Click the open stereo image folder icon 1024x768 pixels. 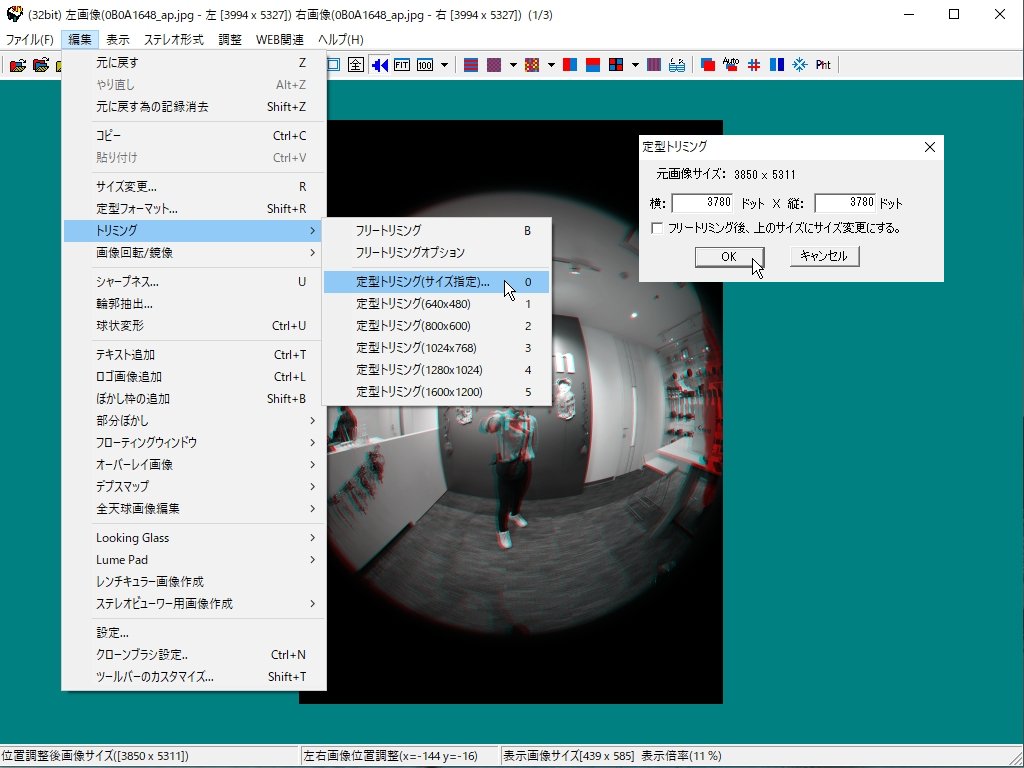coord(18,65)
